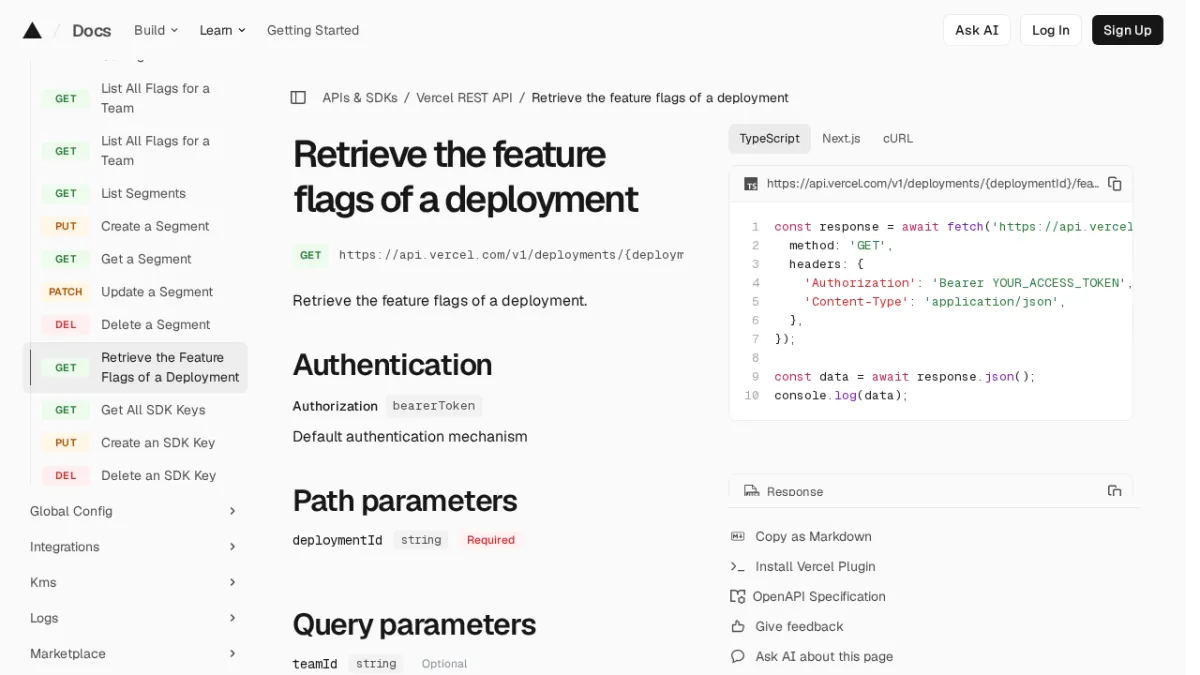Open the Docs home link
This screenshot has height=675, width=1200.
coord(92,31)
